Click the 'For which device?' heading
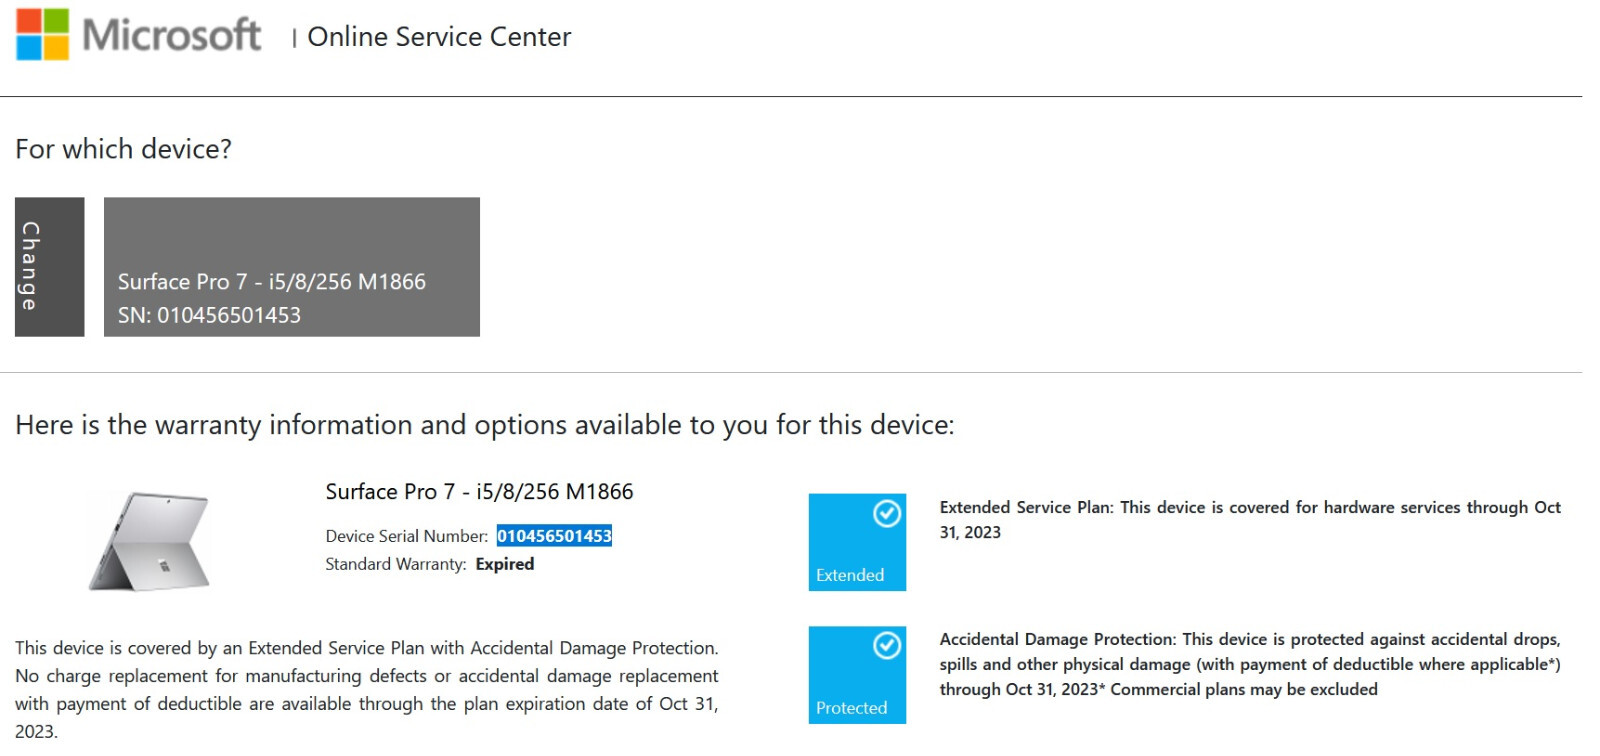Viewport: 1600px width, 756px height. click(x=123, y=149)
